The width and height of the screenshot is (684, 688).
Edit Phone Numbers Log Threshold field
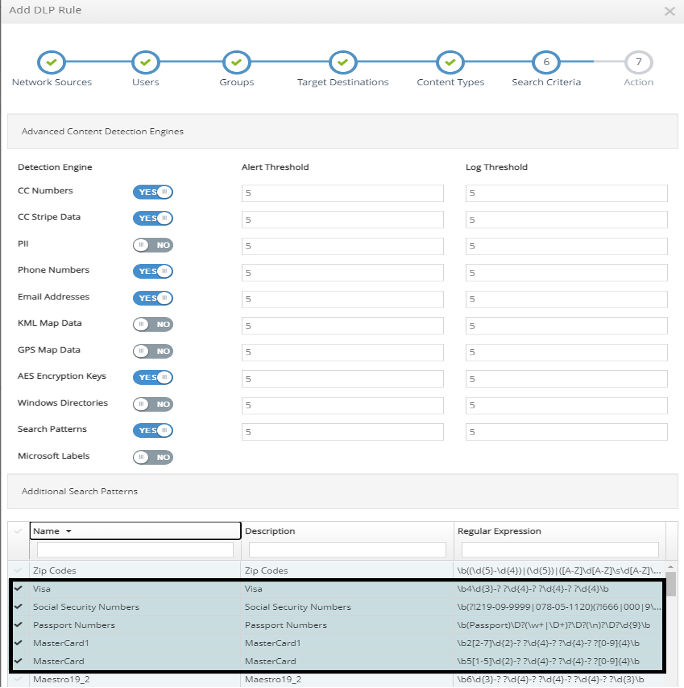click(x=566, y=273)
